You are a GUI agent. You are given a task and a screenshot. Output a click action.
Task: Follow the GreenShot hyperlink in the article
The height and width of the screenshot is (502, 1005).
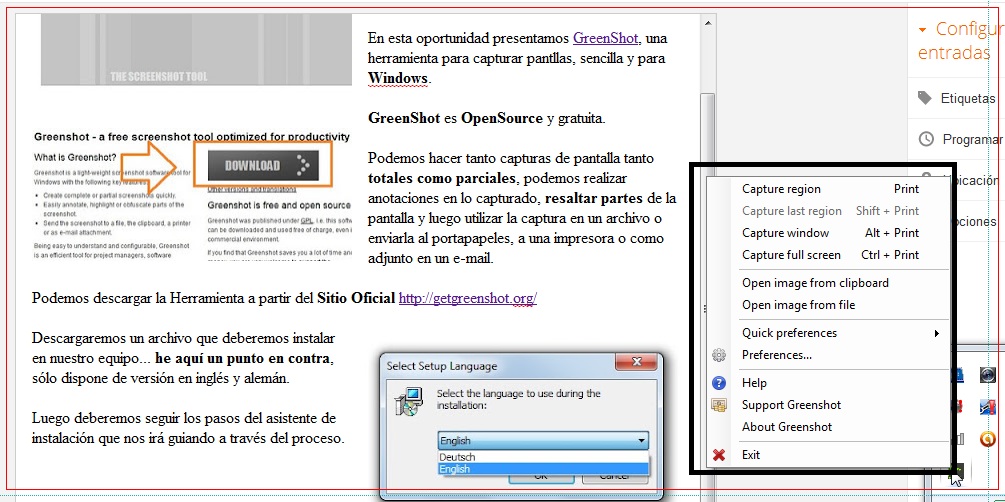(606, 38)
